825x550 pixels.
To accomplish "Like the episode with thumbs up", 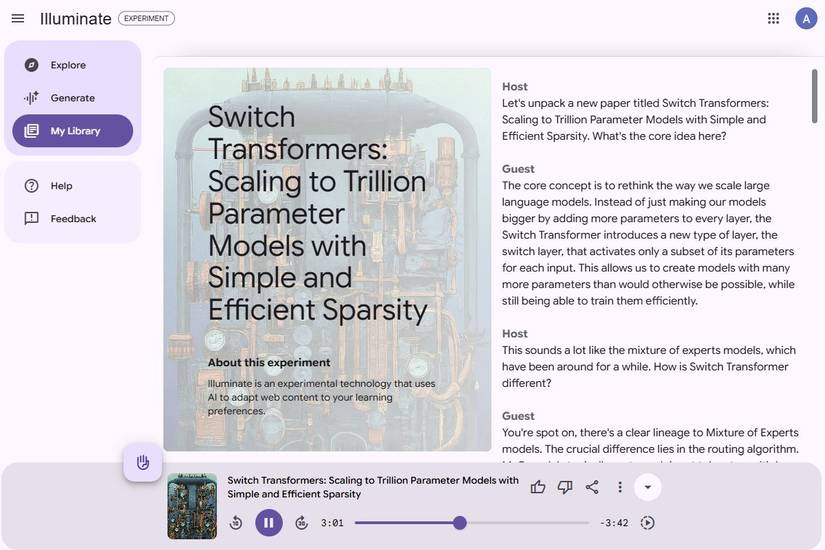I will pyautogui.click(x=538, y=487).
